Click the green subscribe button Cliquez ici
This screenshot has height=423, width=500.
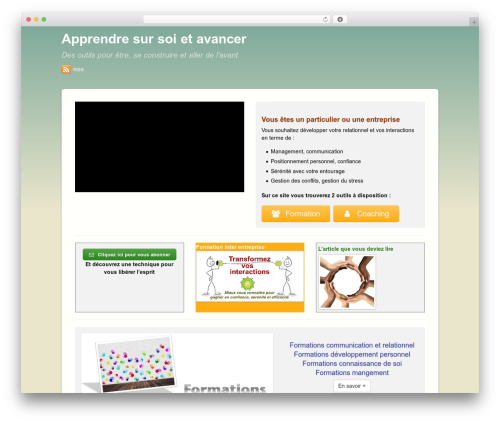129,255
